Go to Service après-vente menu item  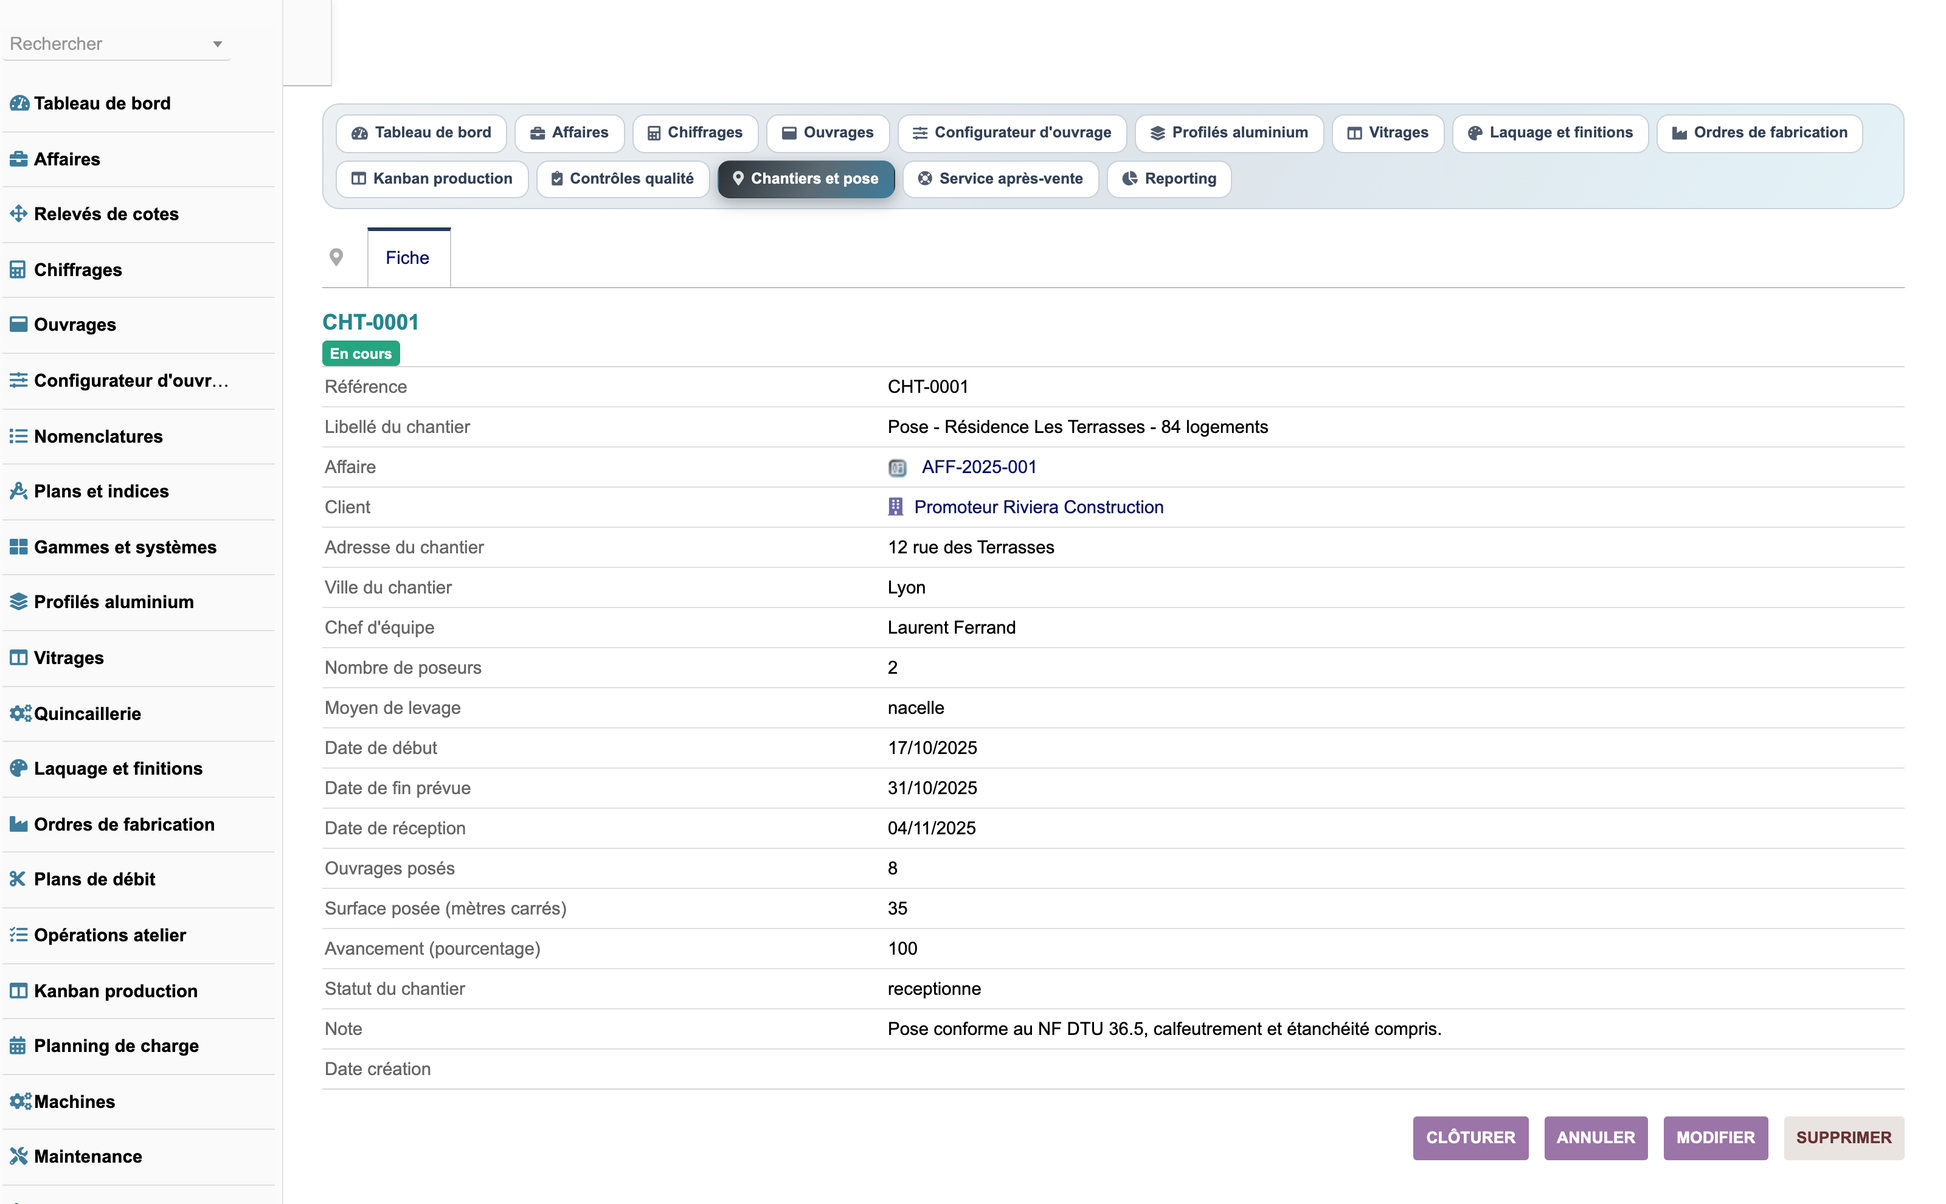tap(1000, 179)
